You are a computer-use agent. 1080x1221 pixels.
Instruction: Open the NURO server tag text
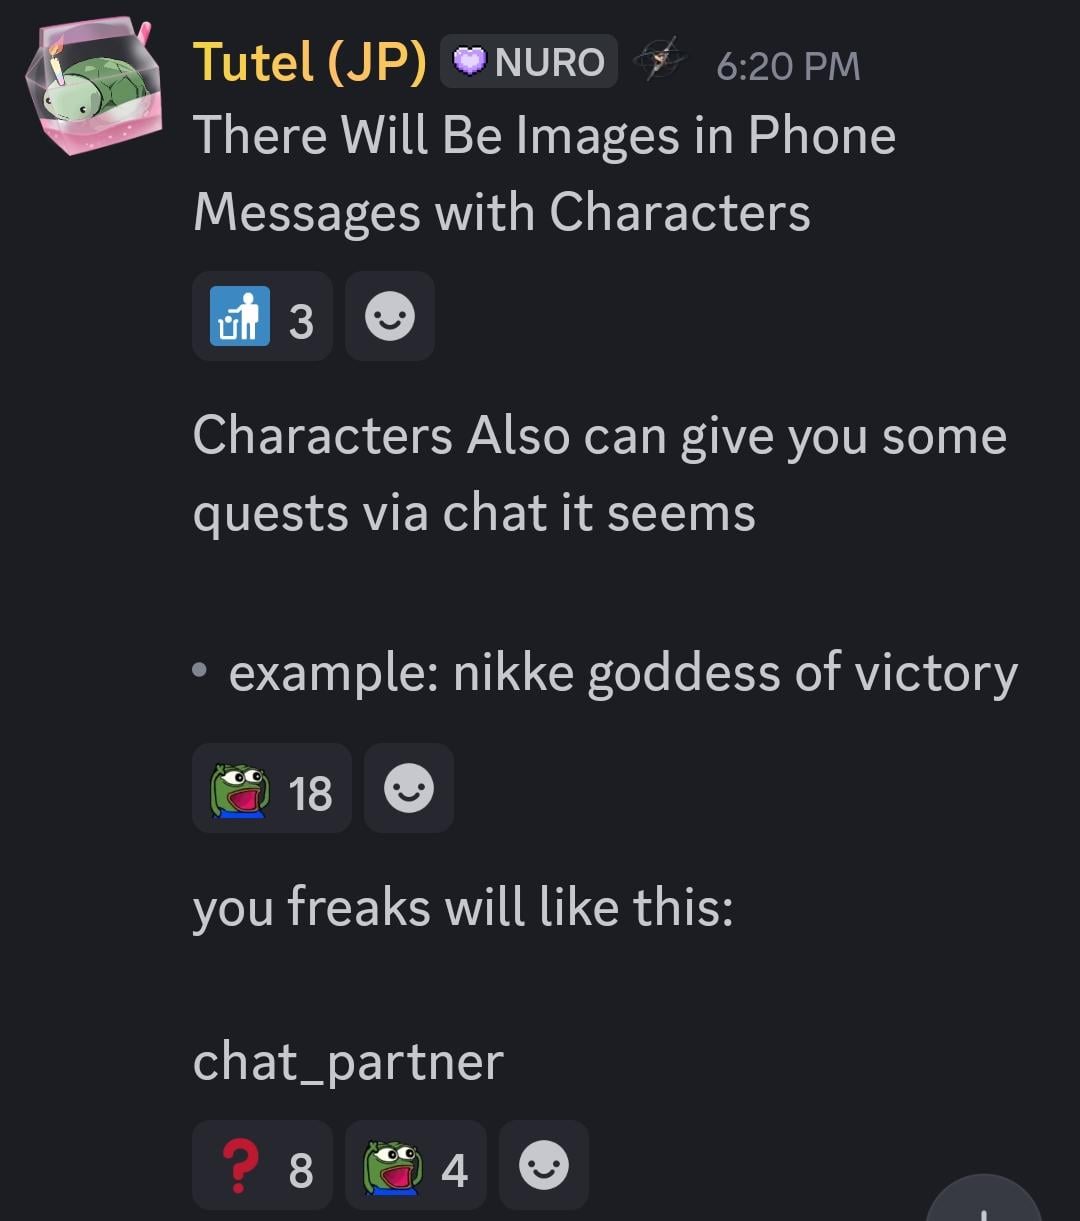549,63
